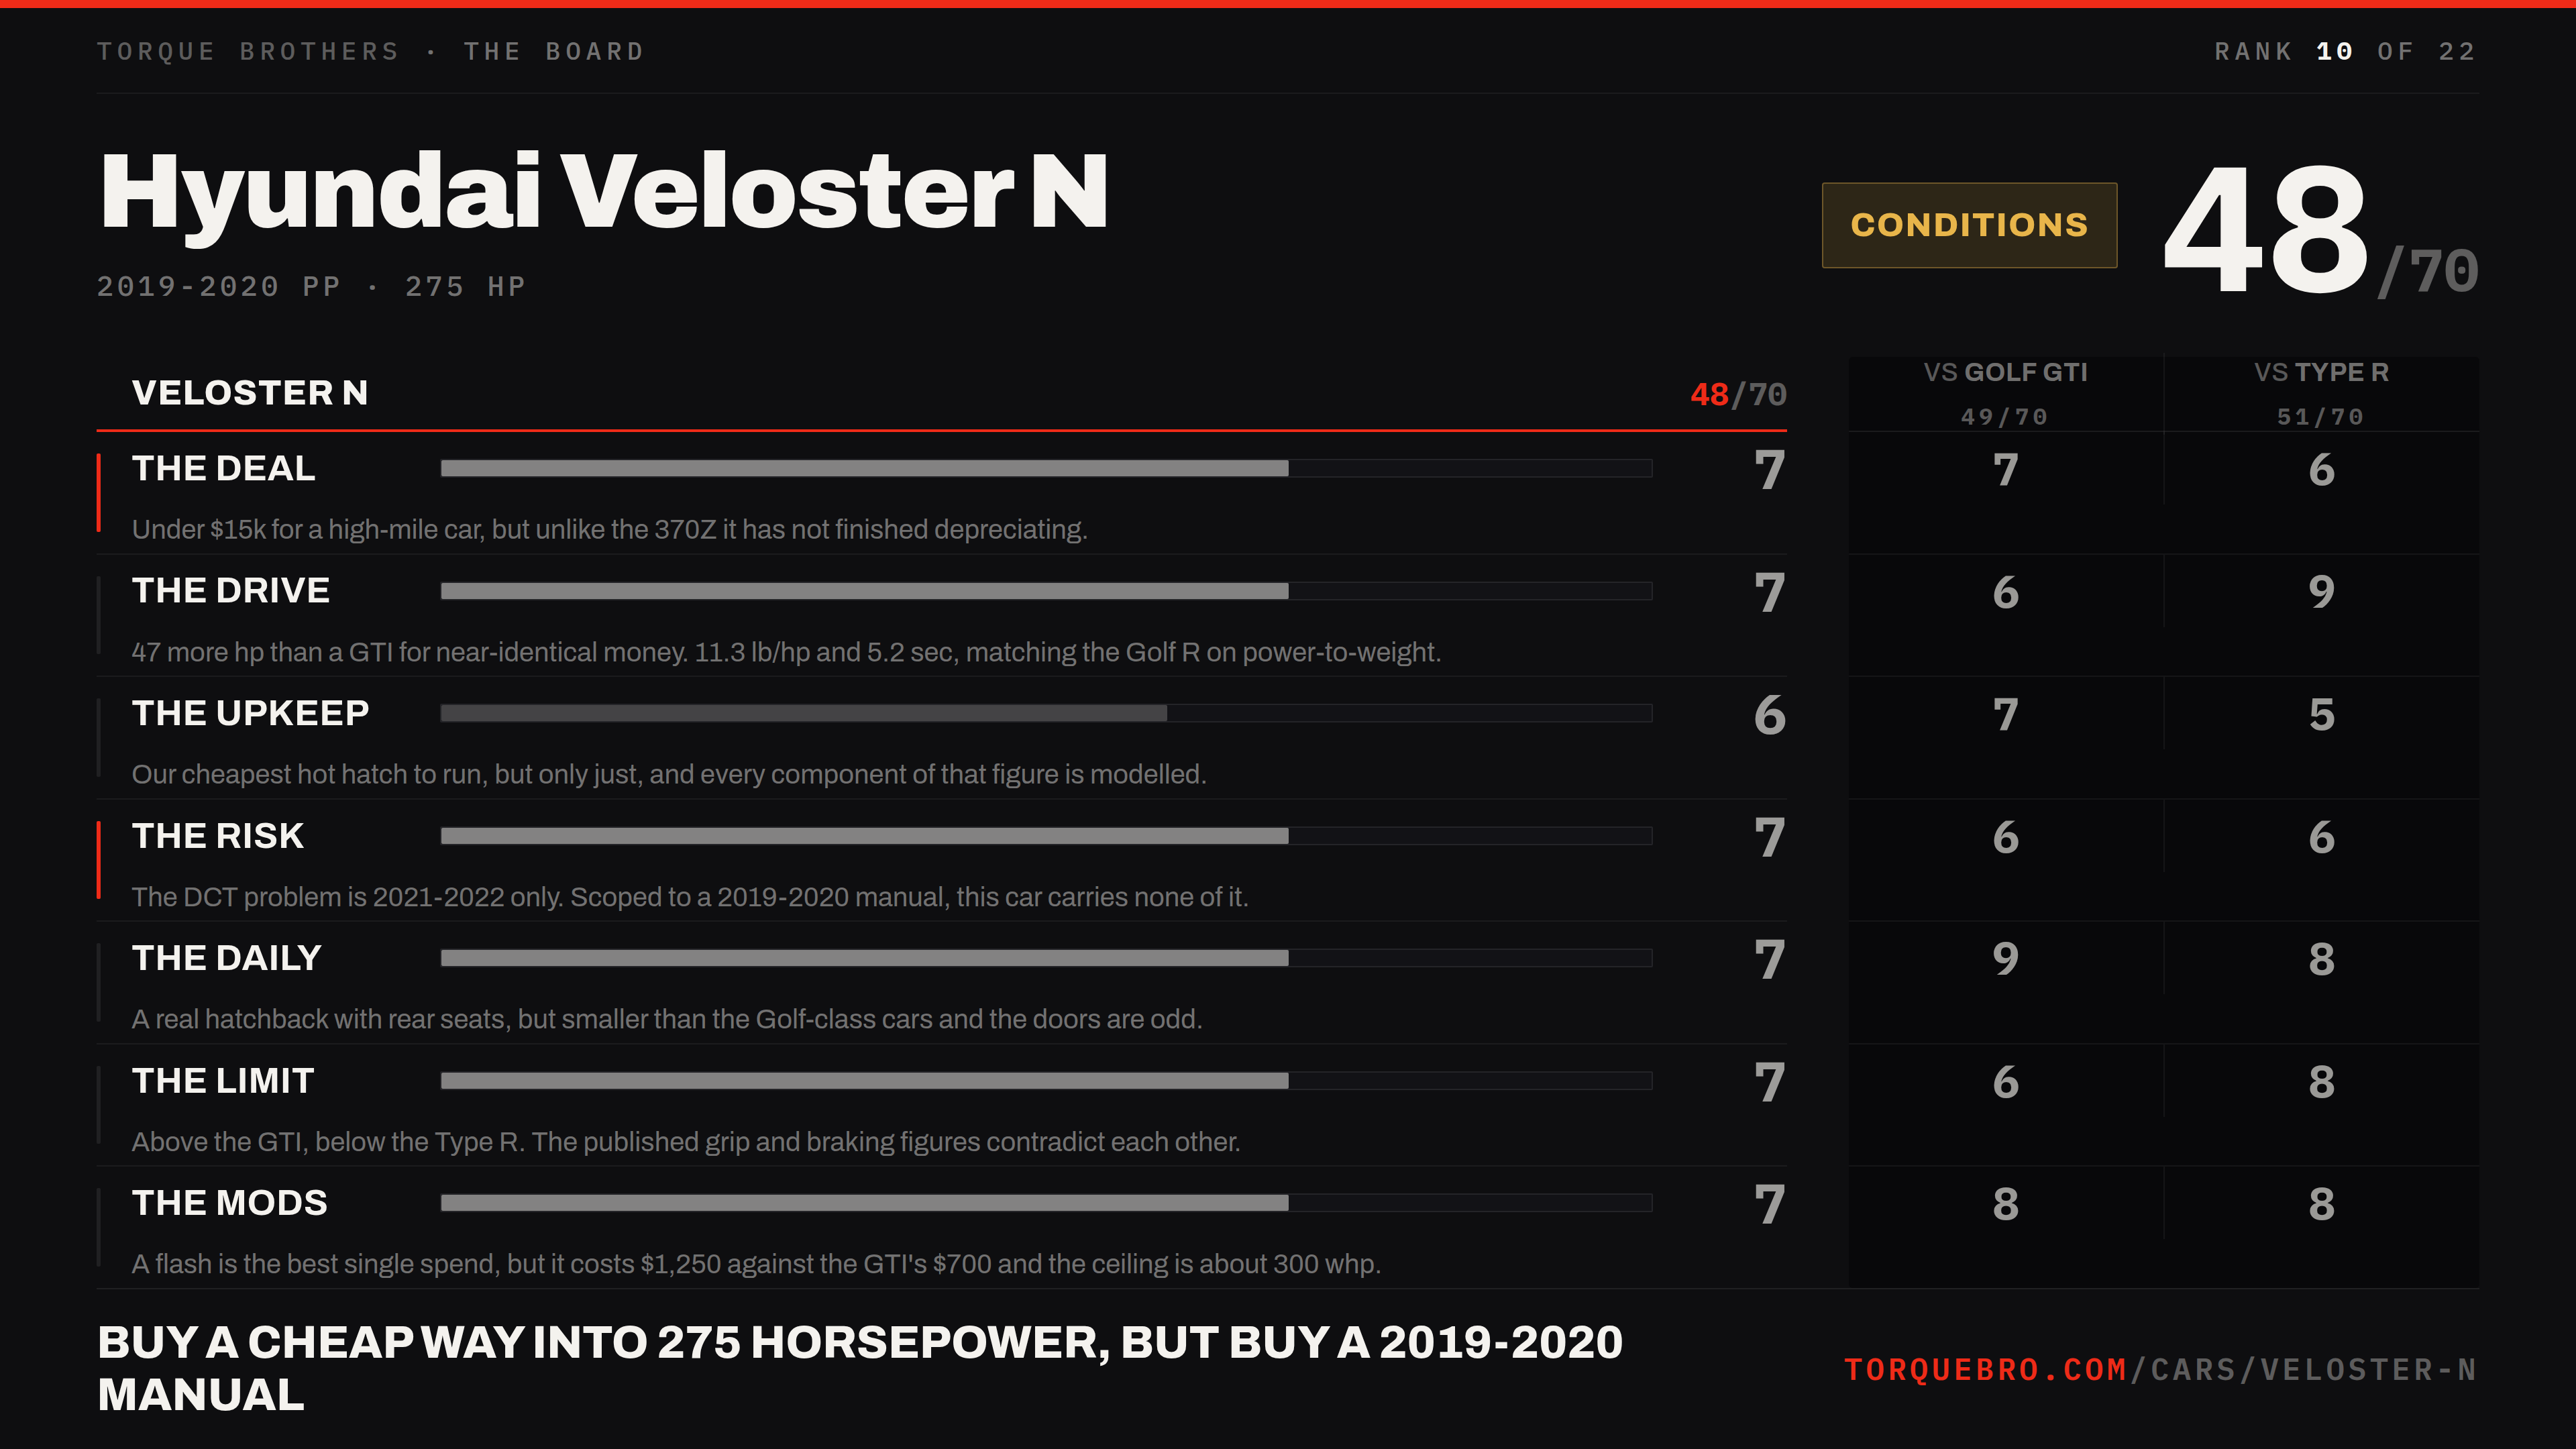Click the verdict headline about 2019-2020 manual
This screenshot has height=1449, width=2576.
[860, 1368]
